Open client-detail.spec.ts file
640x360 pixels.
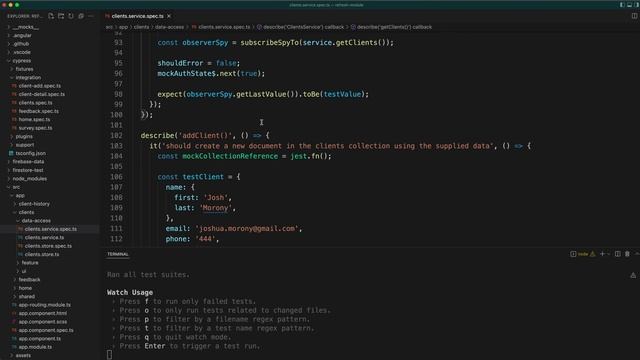pos(42,94)
